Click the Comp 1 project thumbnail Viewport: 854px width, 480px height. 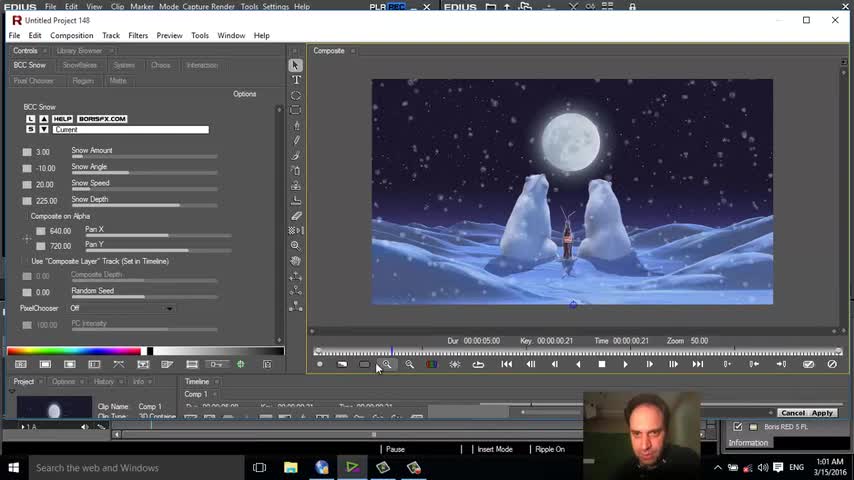tap(54, 408)
